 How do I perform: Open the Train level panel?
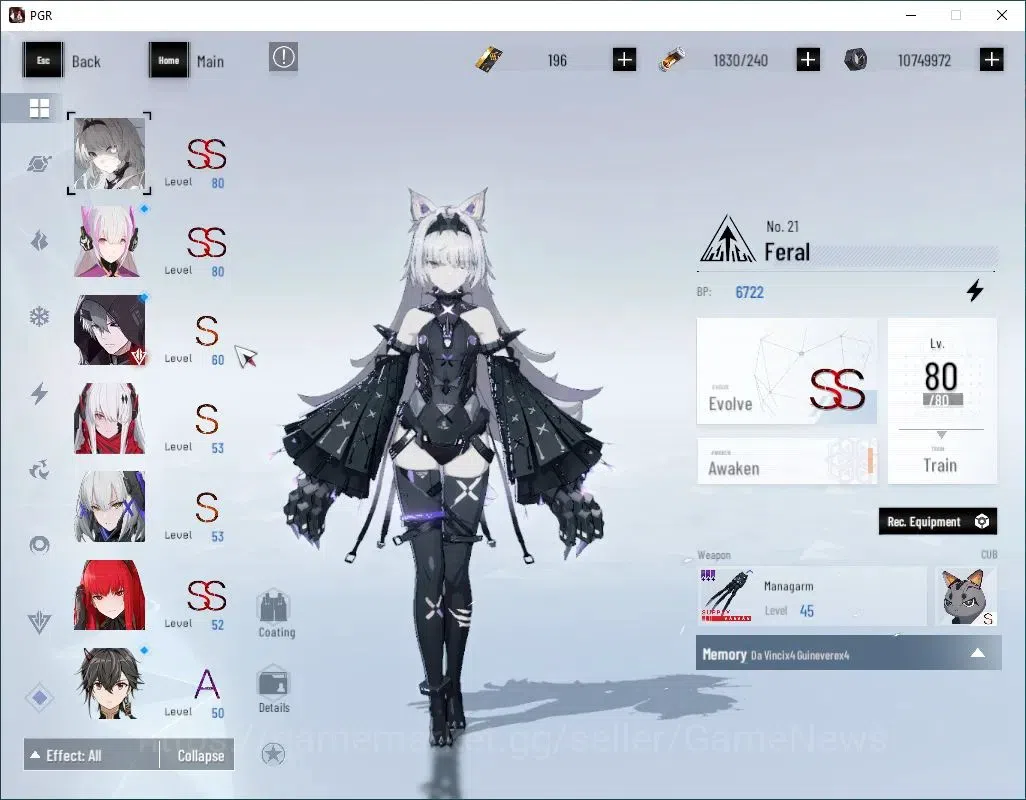[x=942, y=401]
